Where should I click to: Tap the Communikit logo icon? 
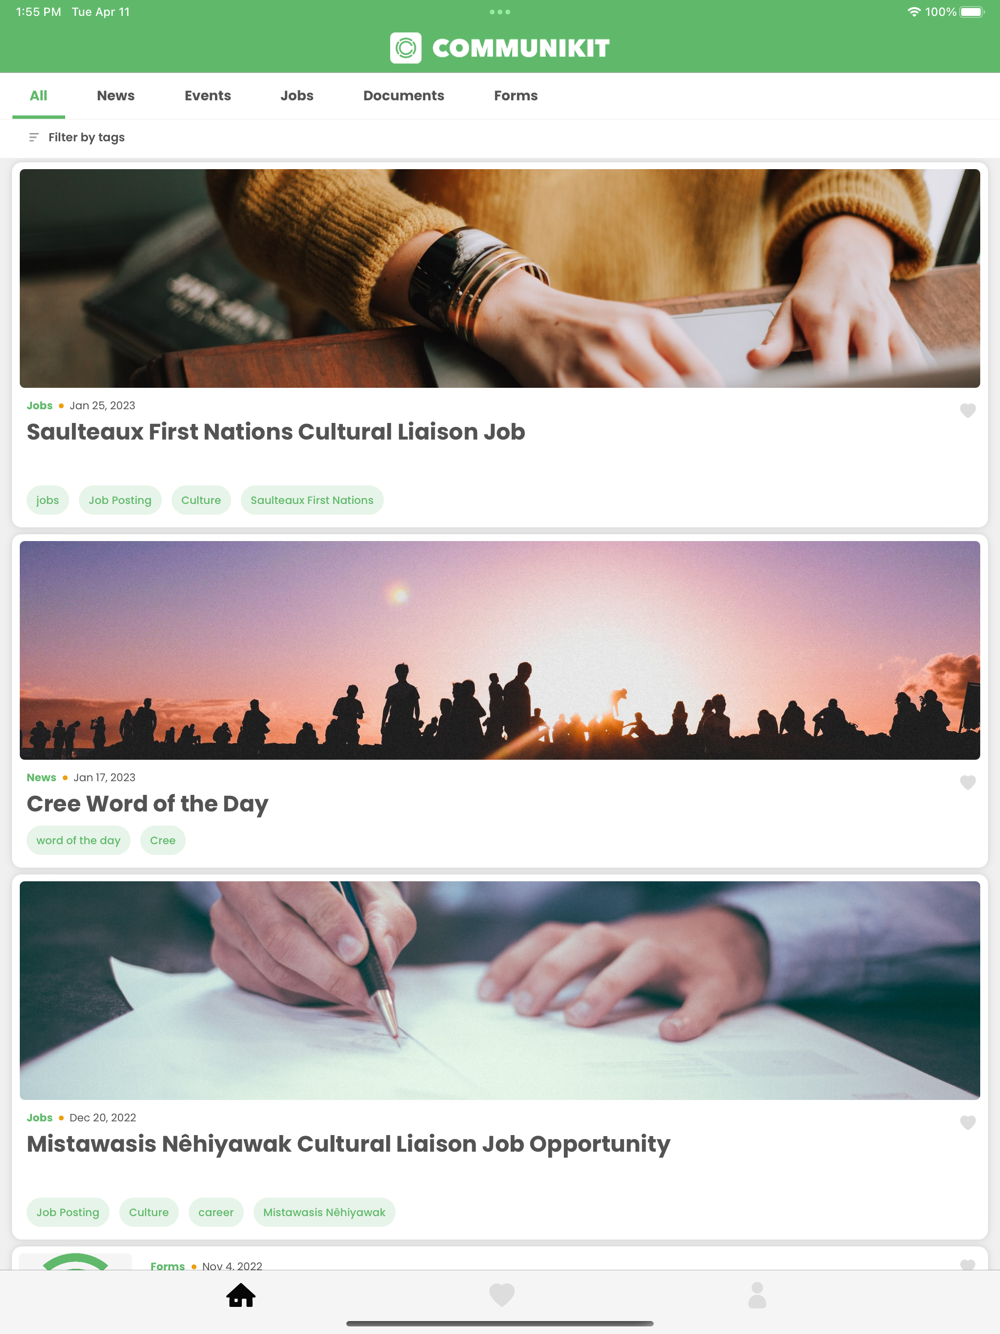406,48
